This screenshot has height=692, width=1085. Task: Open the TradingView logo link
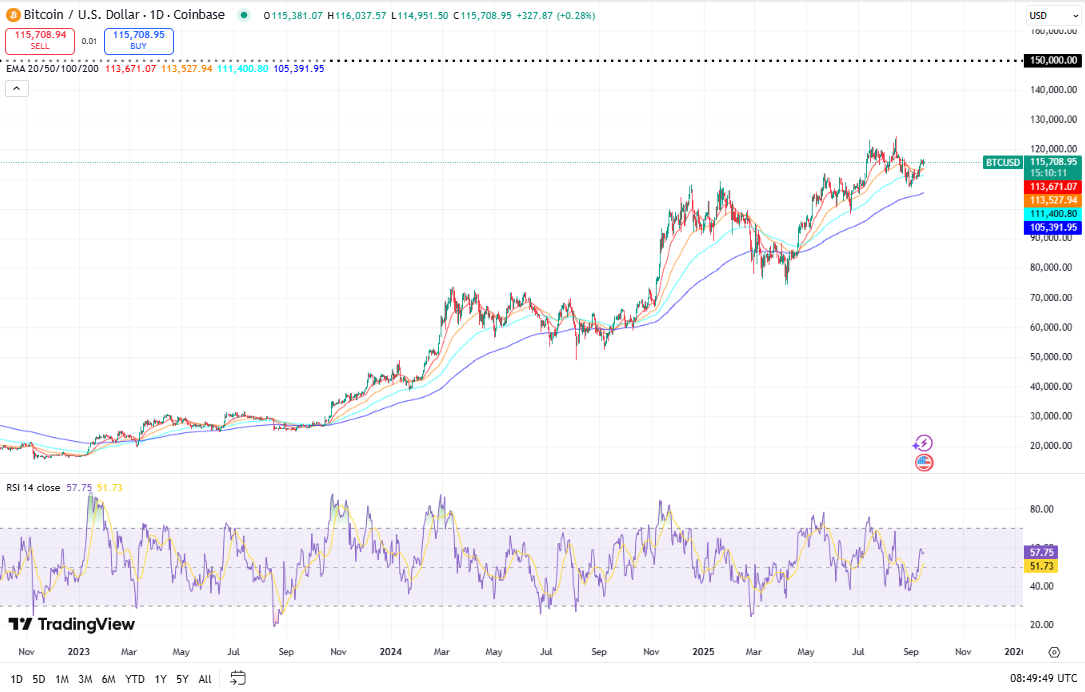[x=71, y=624]
